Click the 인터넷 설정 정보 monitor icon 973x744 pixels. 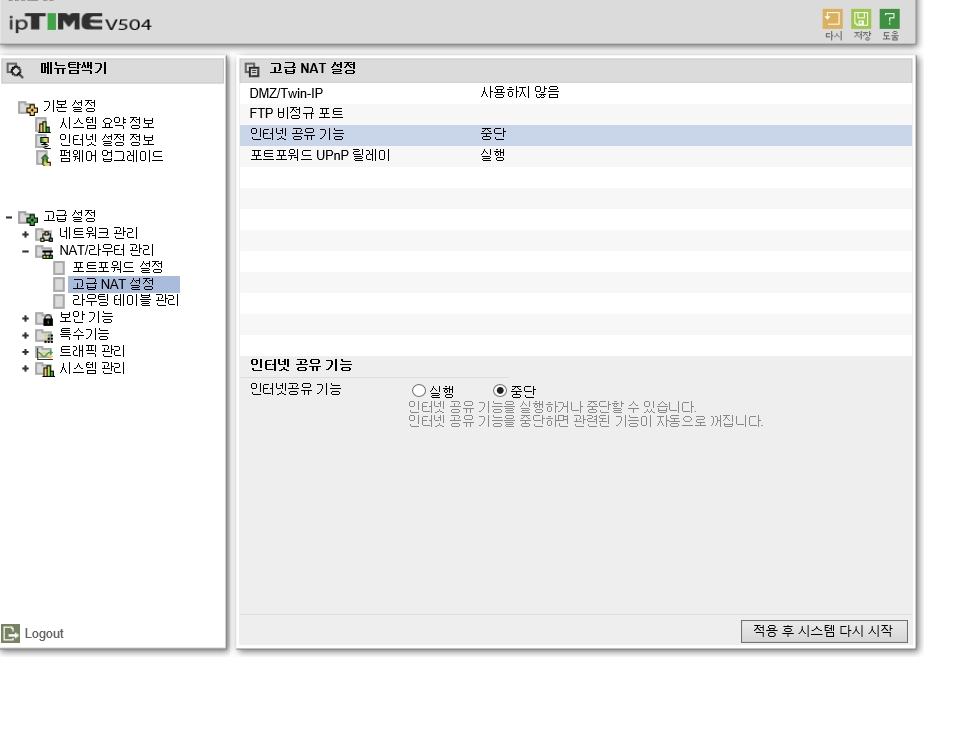tap(43, 141)
